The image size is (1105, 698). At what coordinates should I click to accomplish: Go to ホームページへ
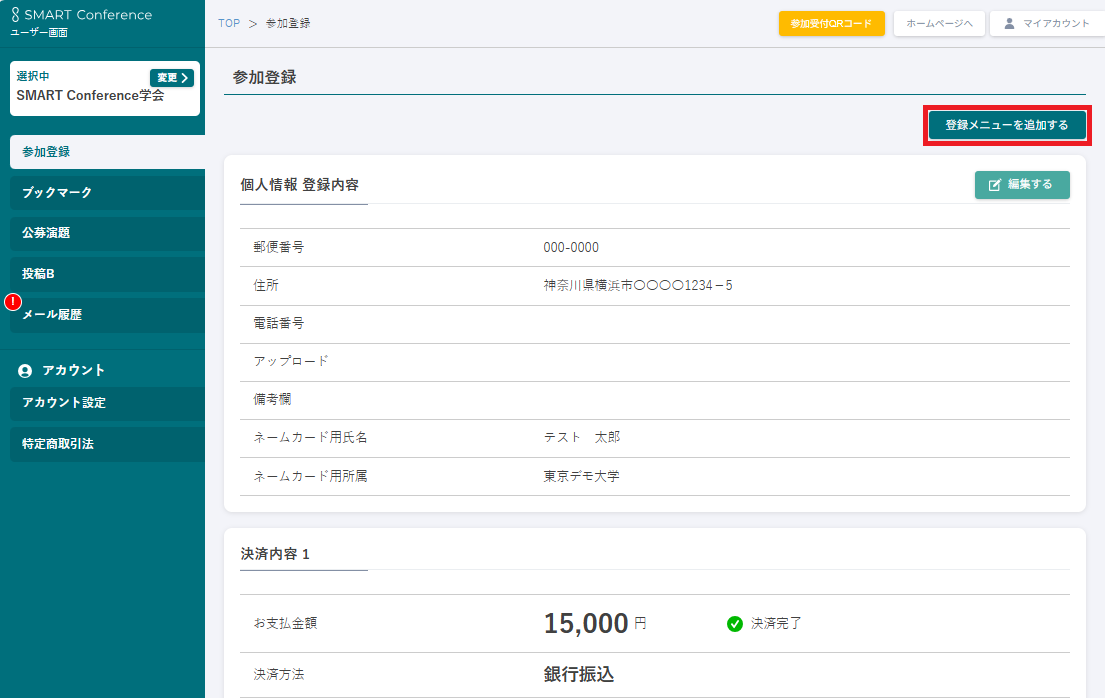click(x=939, y=23)
